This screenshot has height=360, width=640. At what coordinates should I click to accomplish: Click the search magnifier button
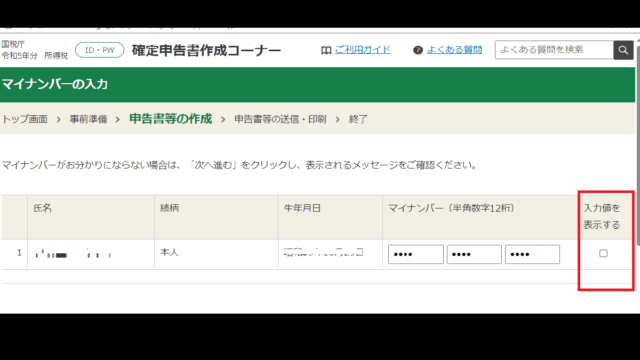point(623,50)
